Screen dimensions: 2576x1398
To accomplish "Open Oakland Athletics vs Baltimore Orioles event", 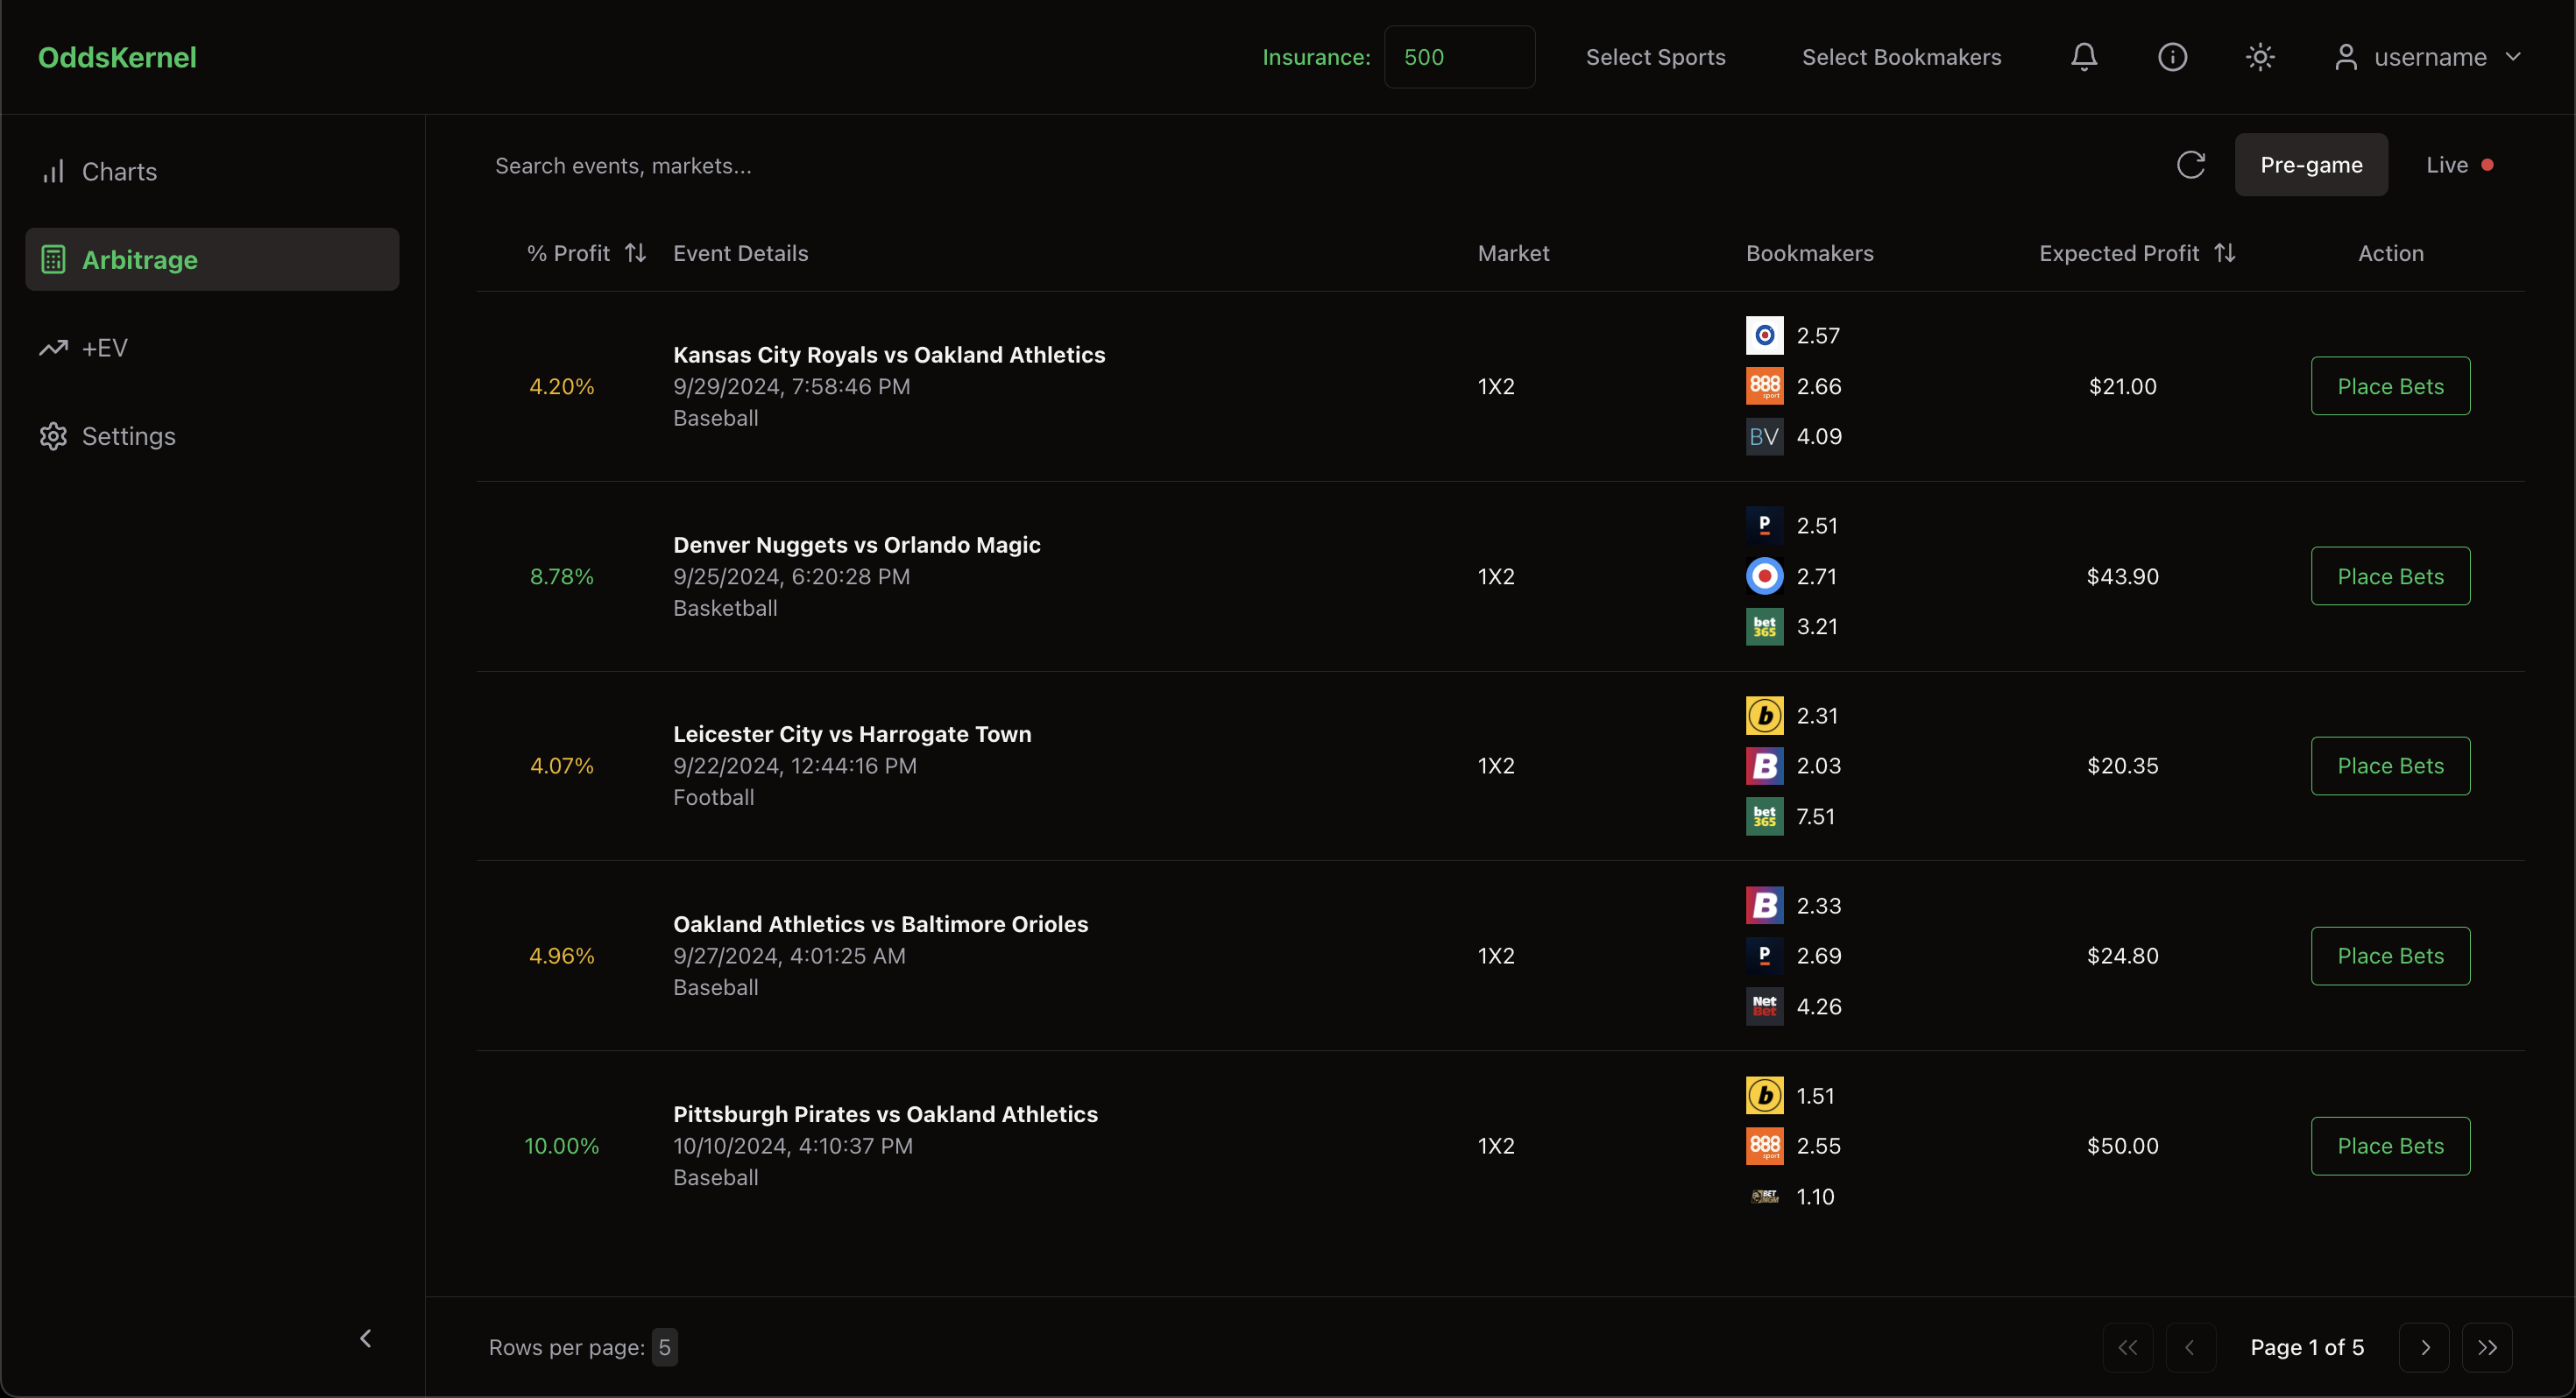I will point(881,924).
